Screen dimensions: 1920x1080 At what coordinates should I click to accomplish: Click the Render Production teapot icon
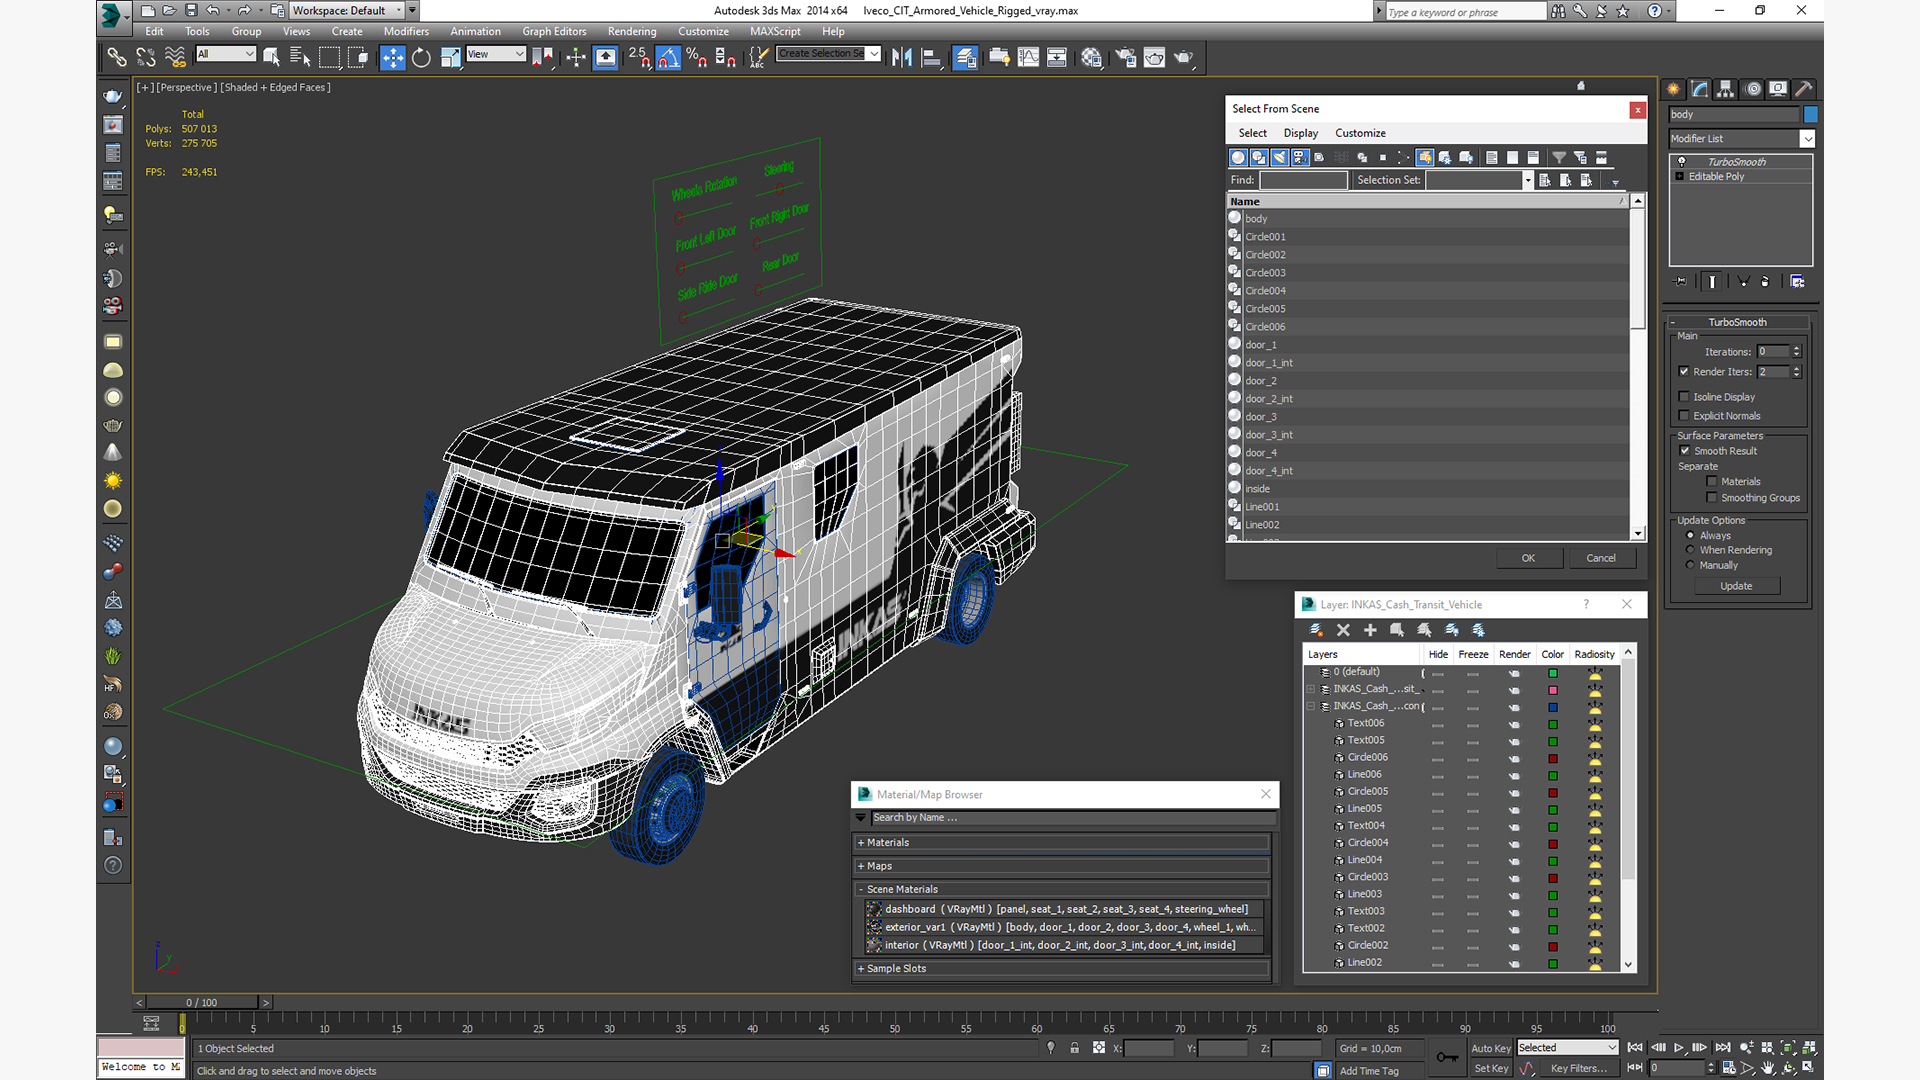click(x=1184, y=57)
